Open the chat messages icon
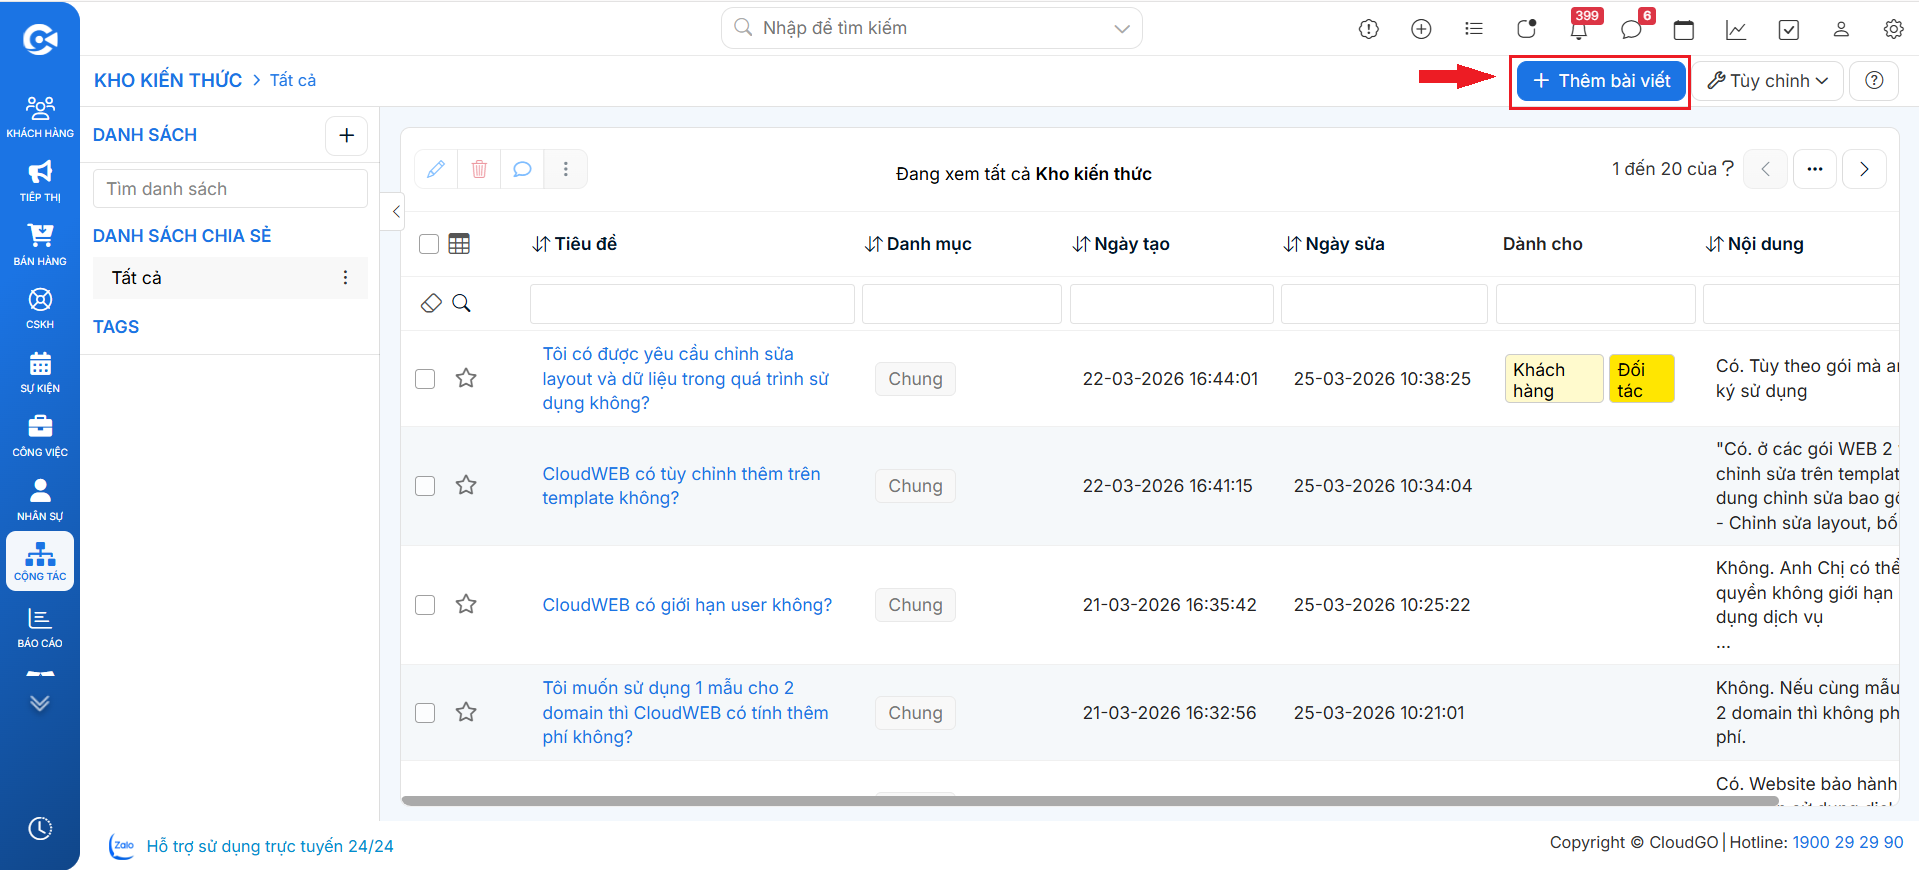The width and height of the screenshot is (1919, 870). click(1631, 29)
